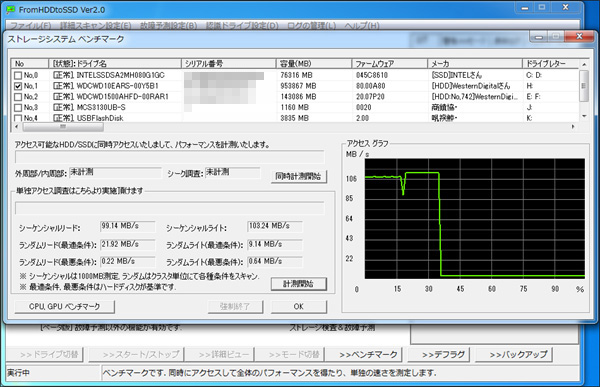The width and height of the screenshot is (600, 387).
Task: Sort by the シリアル番号 column header
Action: coord(228,64)
